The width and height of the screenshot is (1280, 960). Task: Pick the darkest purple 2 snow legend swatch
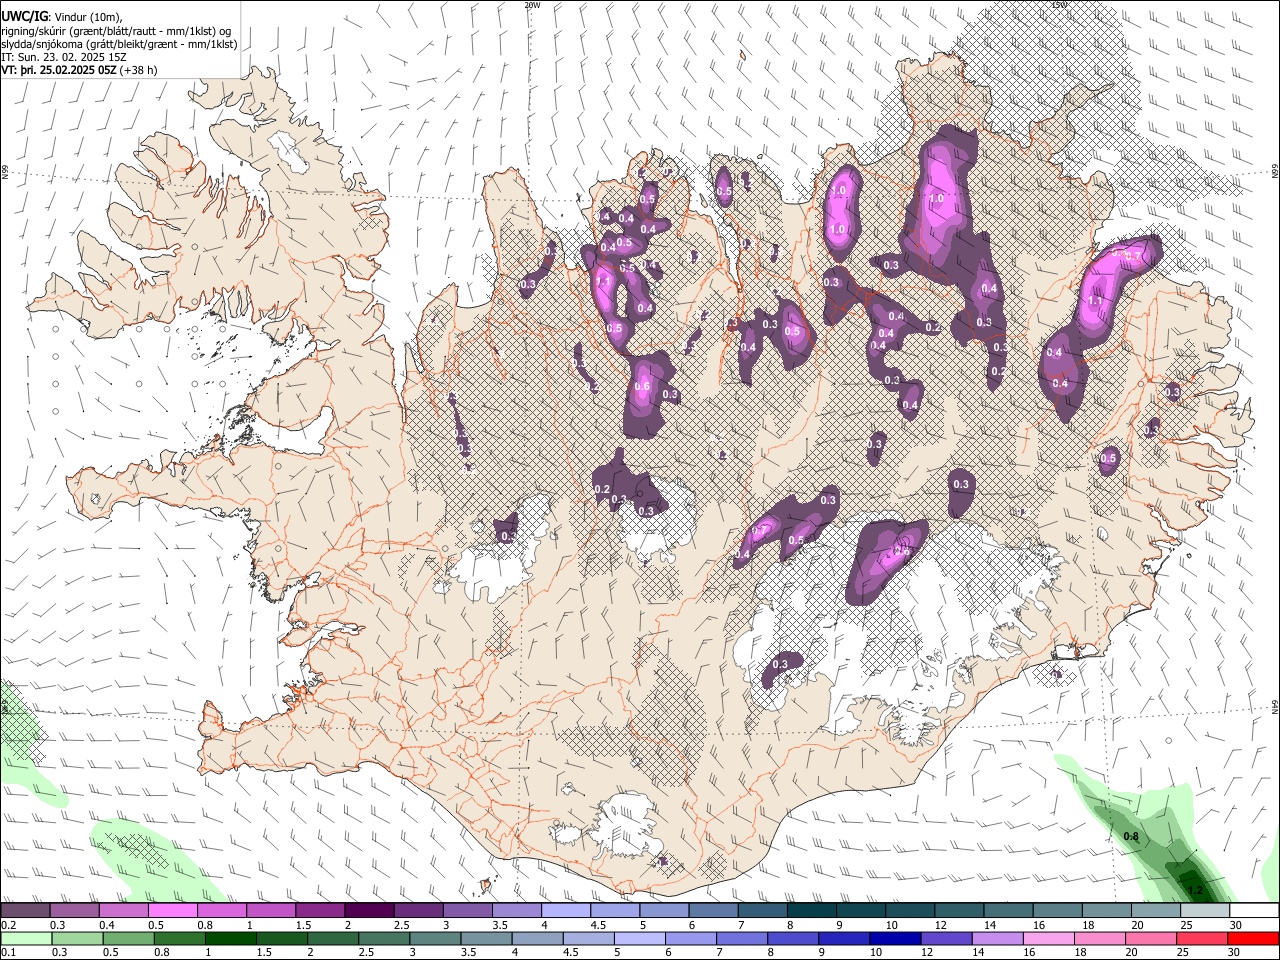(368, 910)
